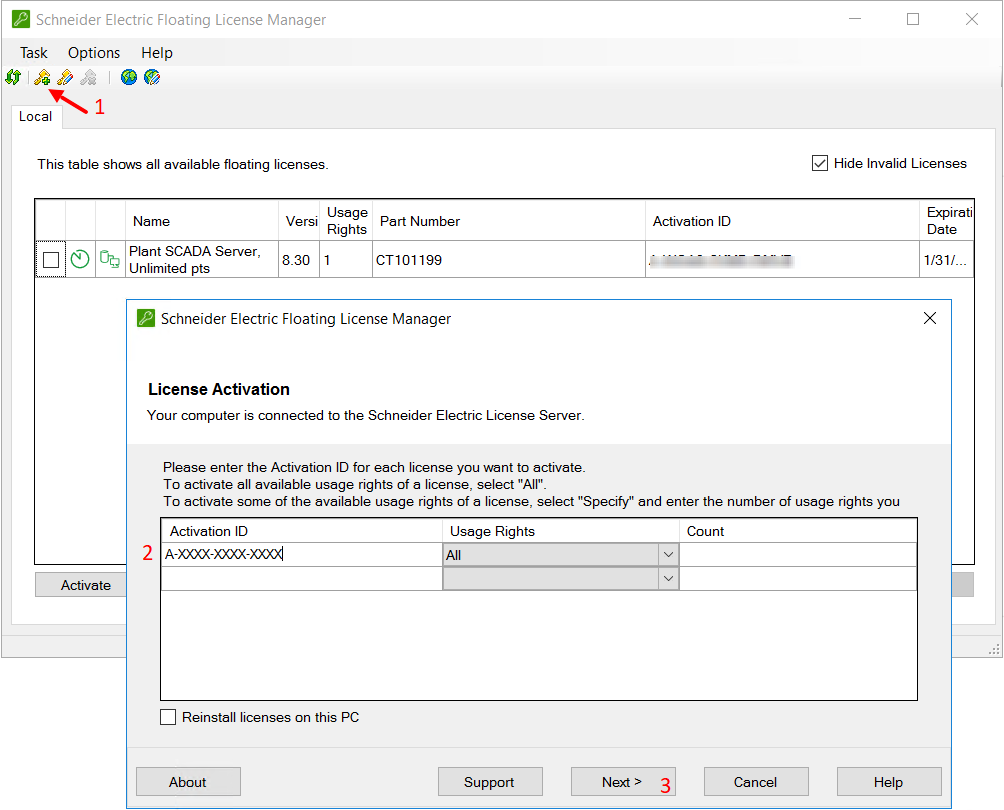
Task: Click the Plant SCADA Server, Unlimited pts cell
Action: [202, 259]
